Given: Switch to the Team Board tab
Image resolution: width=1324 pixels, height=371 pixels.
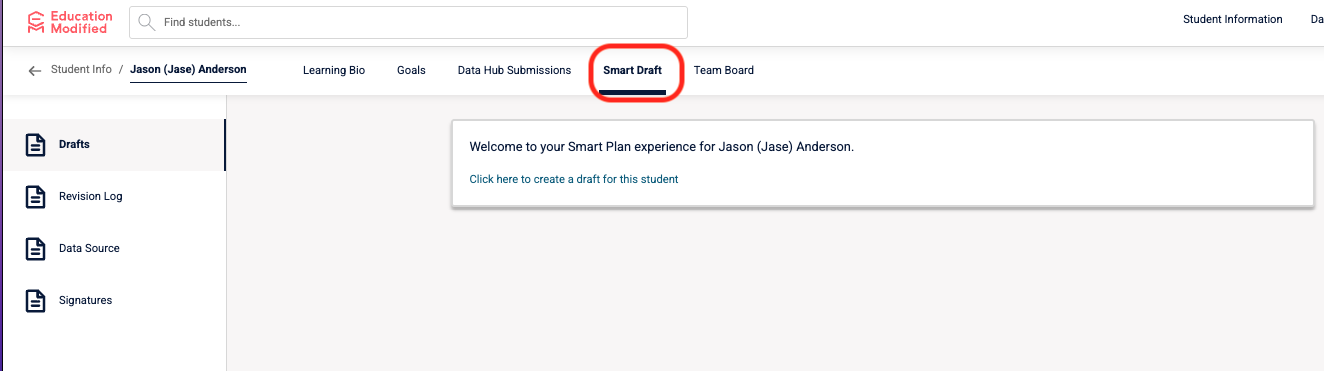Looking at the screenshot, I should click(724, 70).
